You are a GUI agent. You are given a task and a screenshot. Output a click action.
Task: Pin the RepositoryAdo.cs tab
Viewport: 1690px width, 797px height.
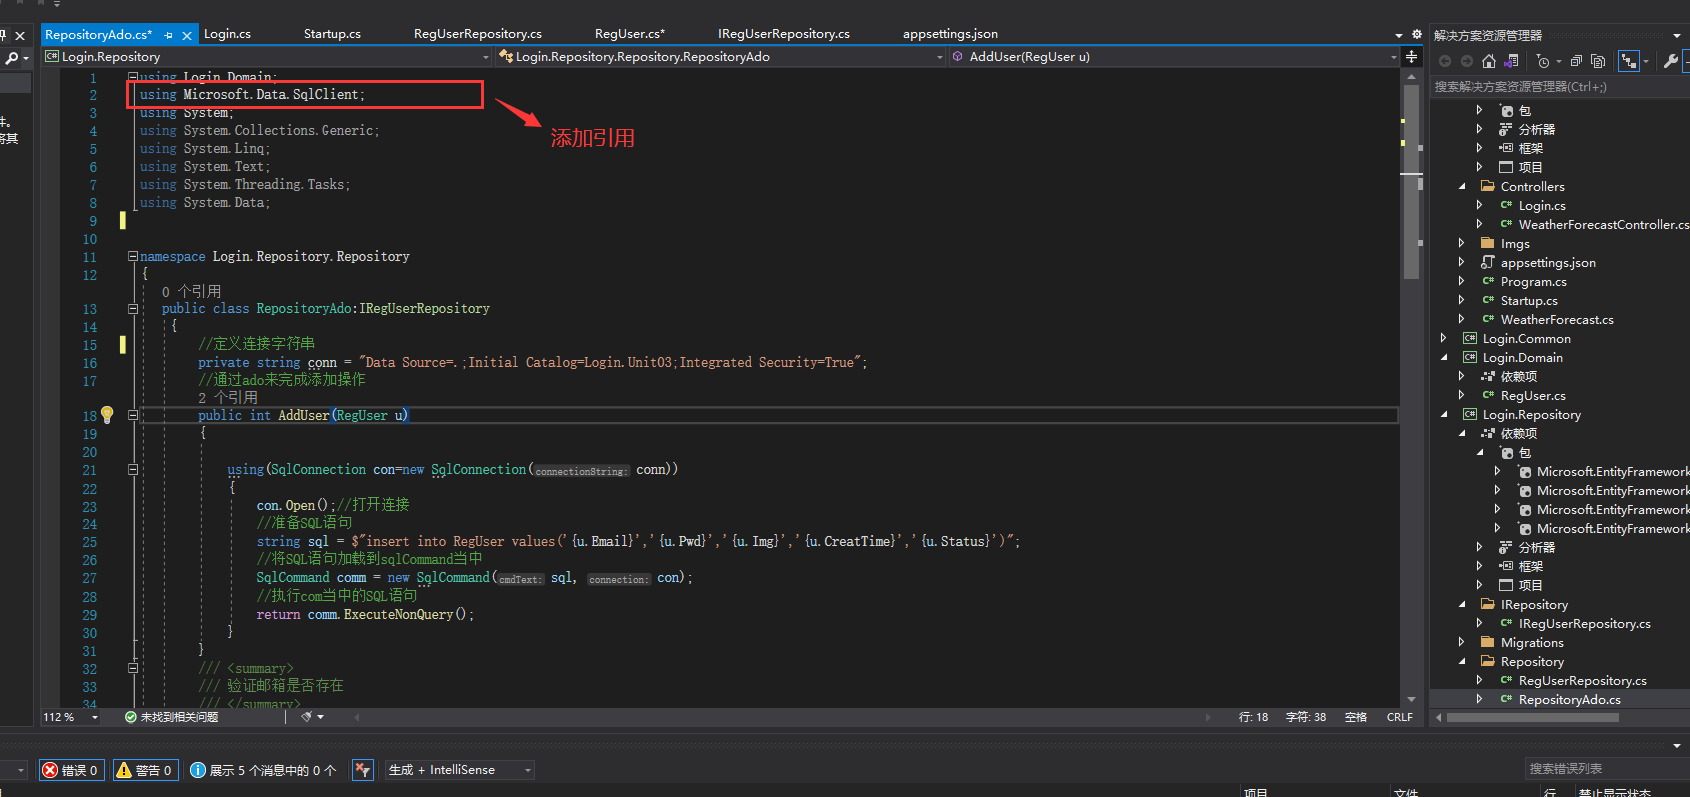168,35
